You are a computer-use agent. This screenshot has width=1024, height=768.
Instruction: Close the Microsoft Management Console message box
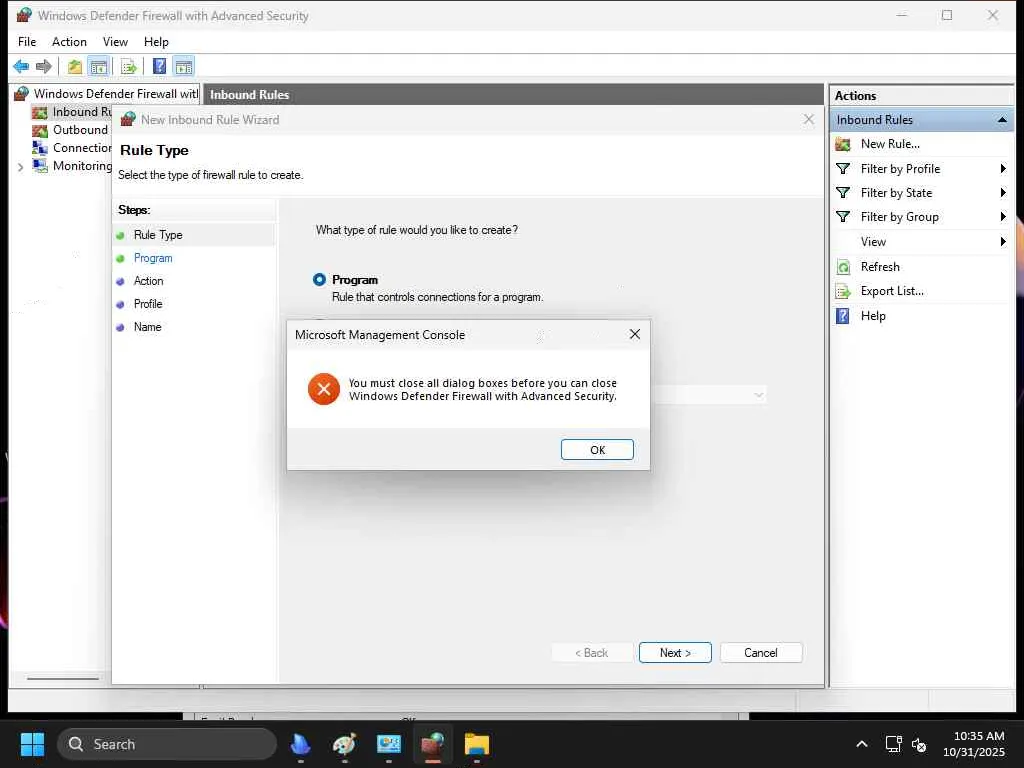click(x=635, y=334)
